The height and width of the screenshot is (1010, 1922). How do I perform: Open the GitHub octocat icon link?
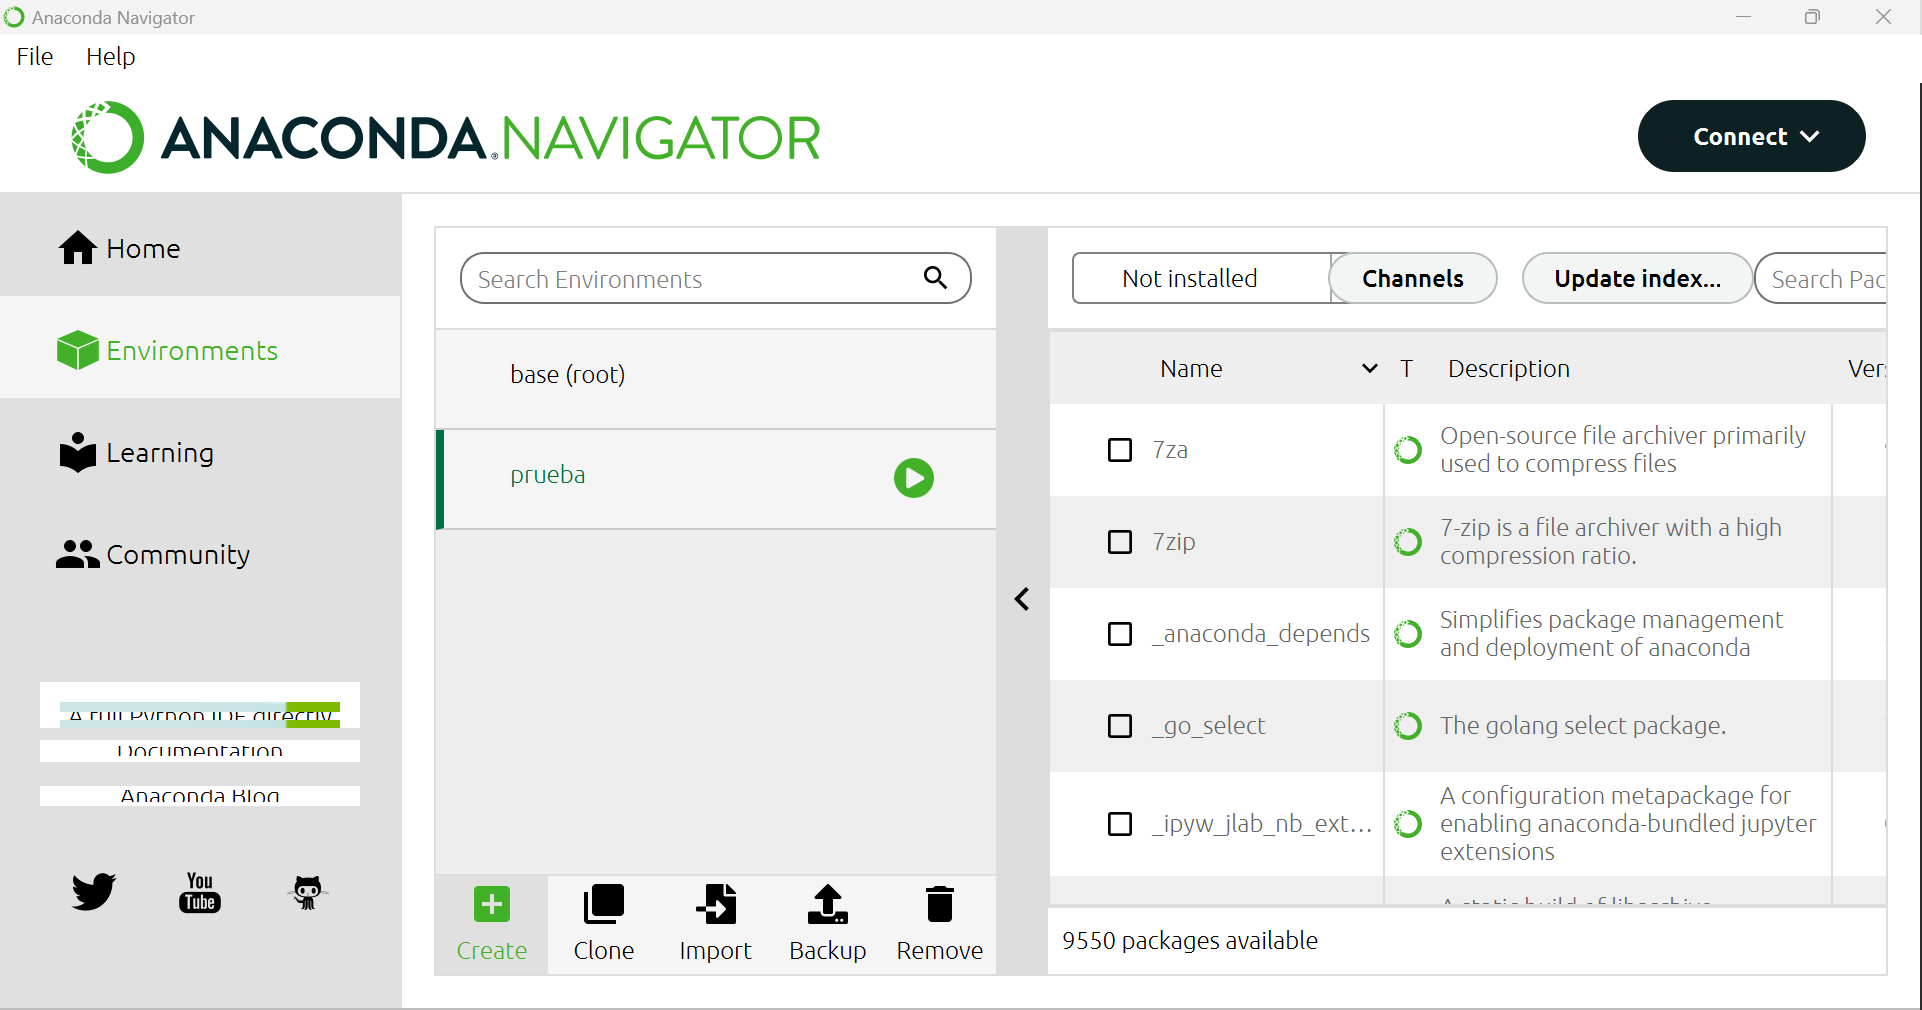click(307, 891)
